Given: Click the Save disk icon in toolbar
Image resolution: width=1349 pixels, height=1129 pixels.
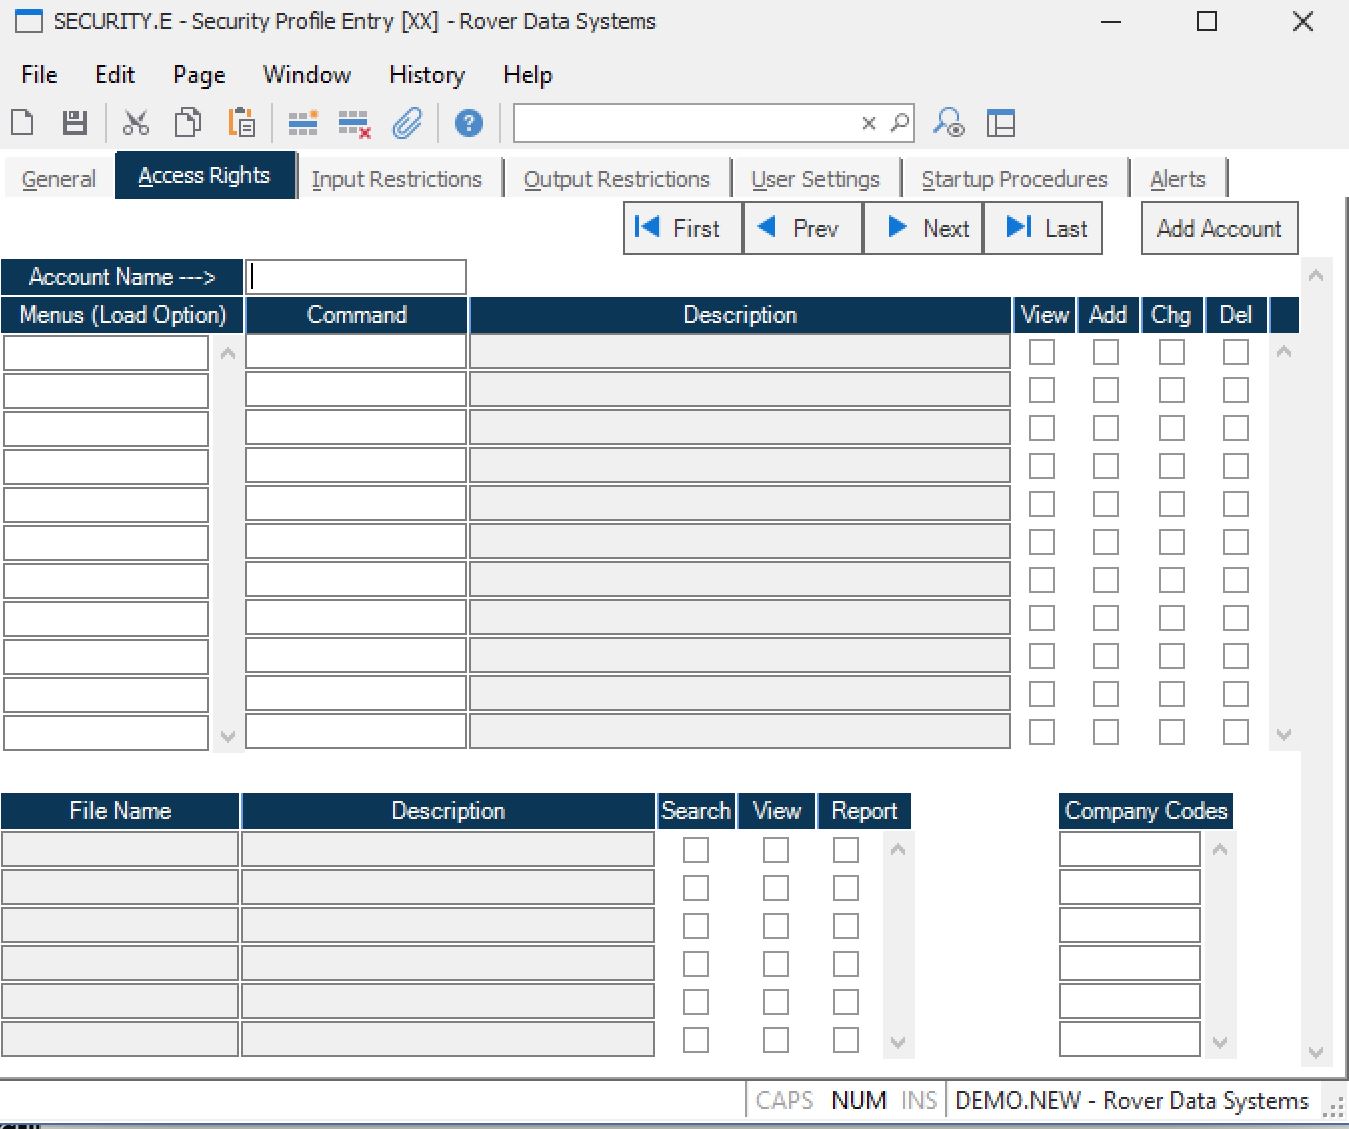Looking at the screenshot, I should 74,123.
